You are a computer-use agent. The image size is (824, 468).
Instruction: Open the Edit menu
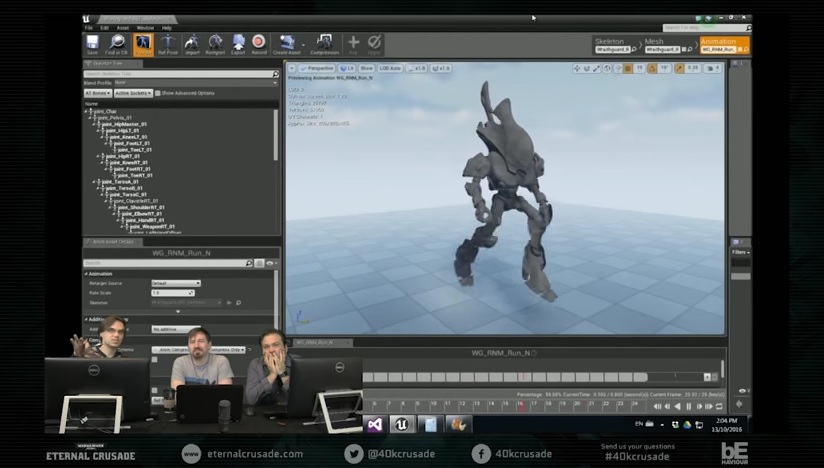click(105, 28)
